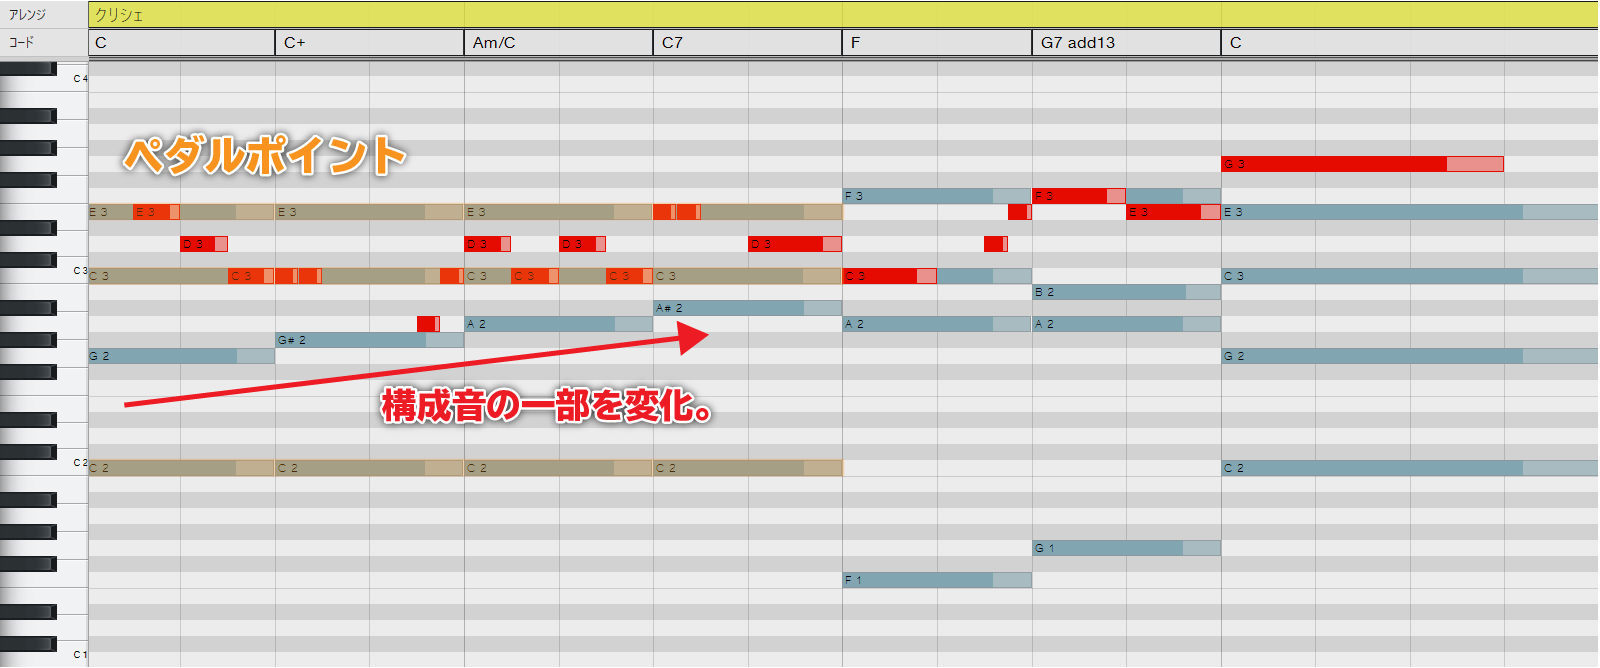Select the A2 note in the F bar
The height and width of the screenshot is (668, 1600).
click(937, 324)
